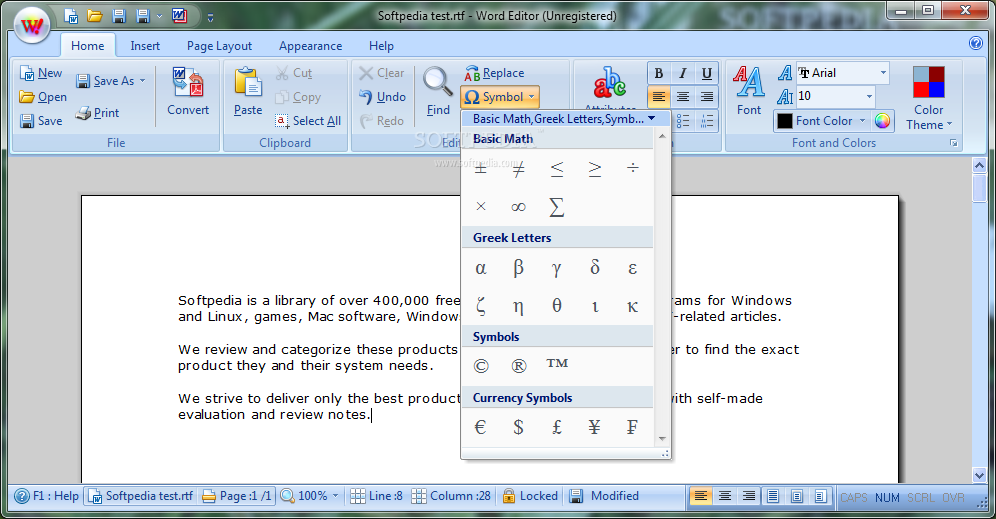Click the Replace tool

[495, 73]
